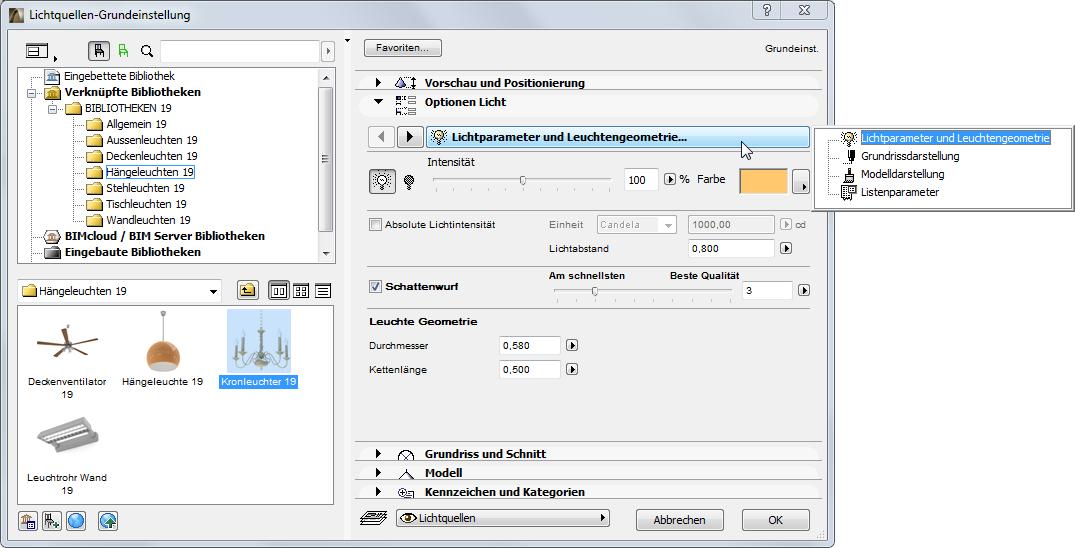Click the Abbrechen button
1075x548 pixels.
[x=679, y=520]
